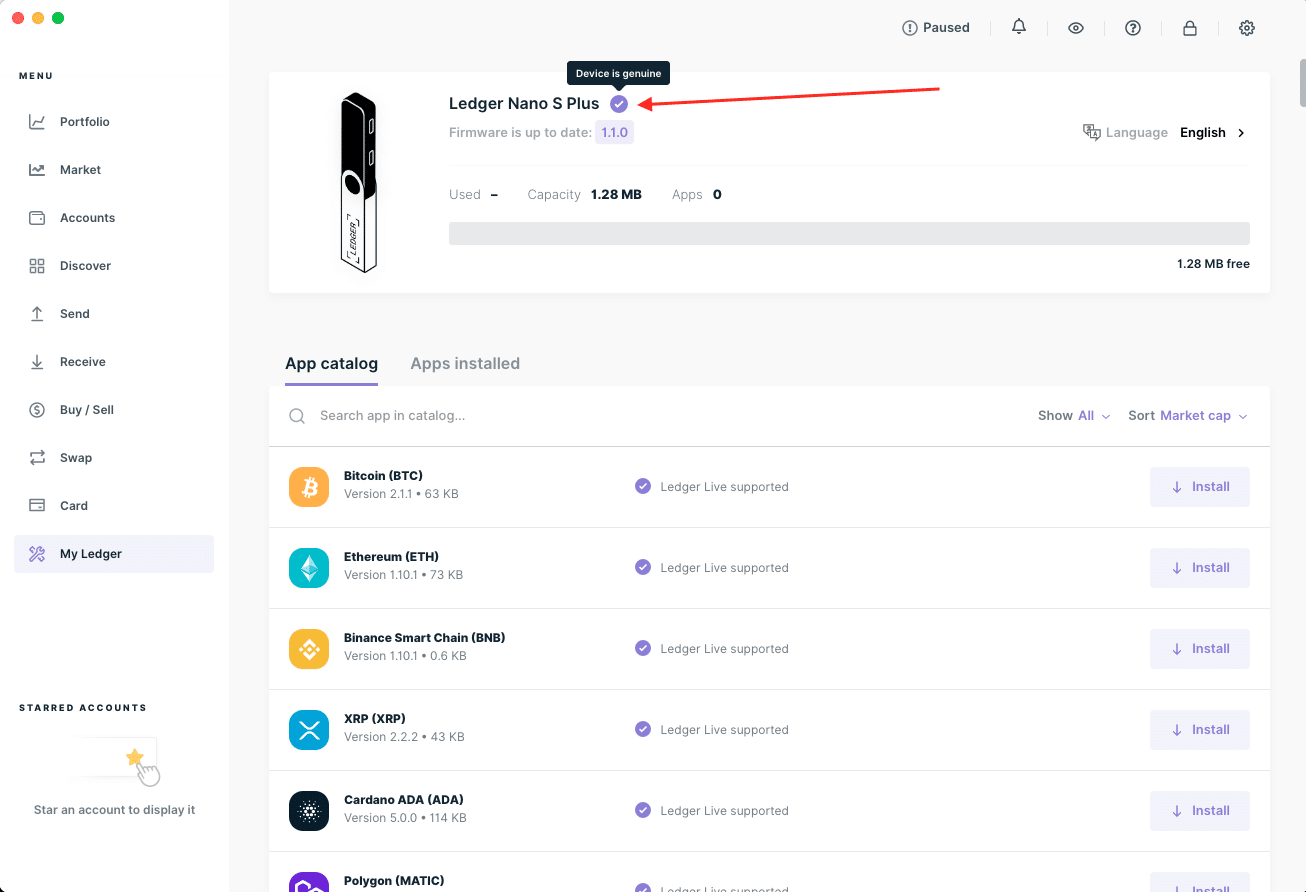
Task: Toggle discreet mode eye icon
Action: point(1076,28)
